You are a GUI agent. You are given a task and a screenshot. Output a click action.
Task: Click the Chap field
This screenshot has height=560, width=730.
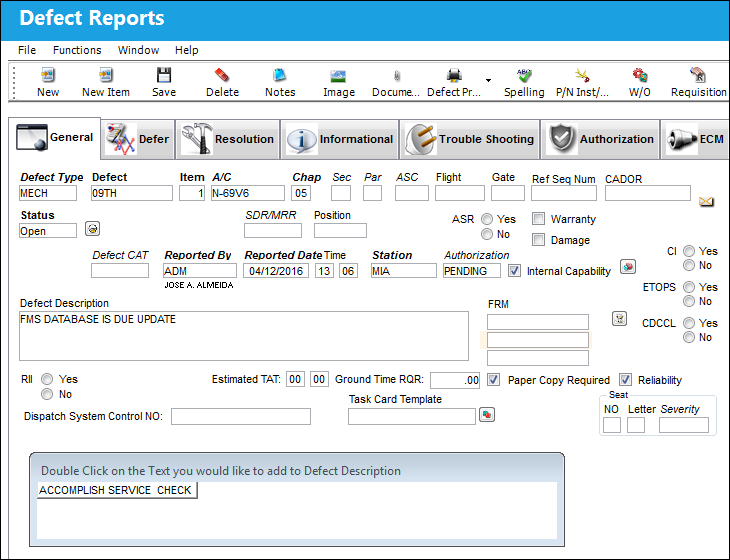(301, 193)
